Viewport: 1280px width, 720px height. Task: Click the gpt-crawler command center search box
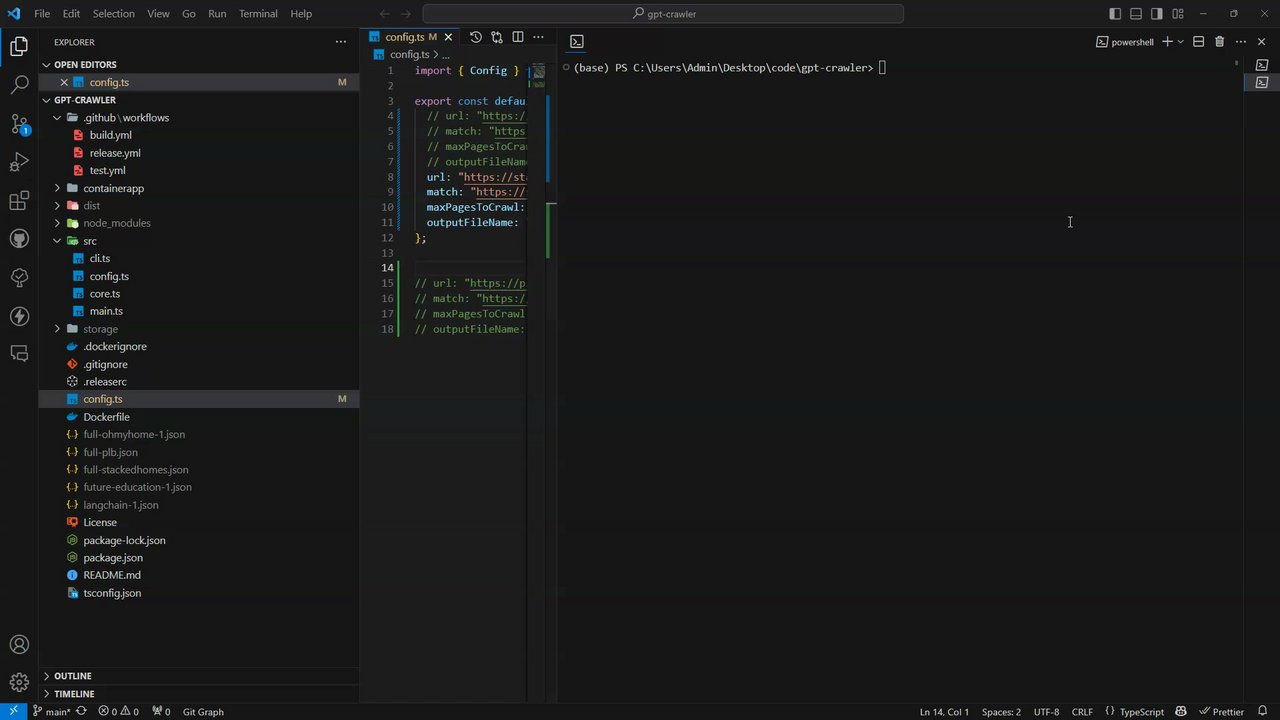click(663, 14)
